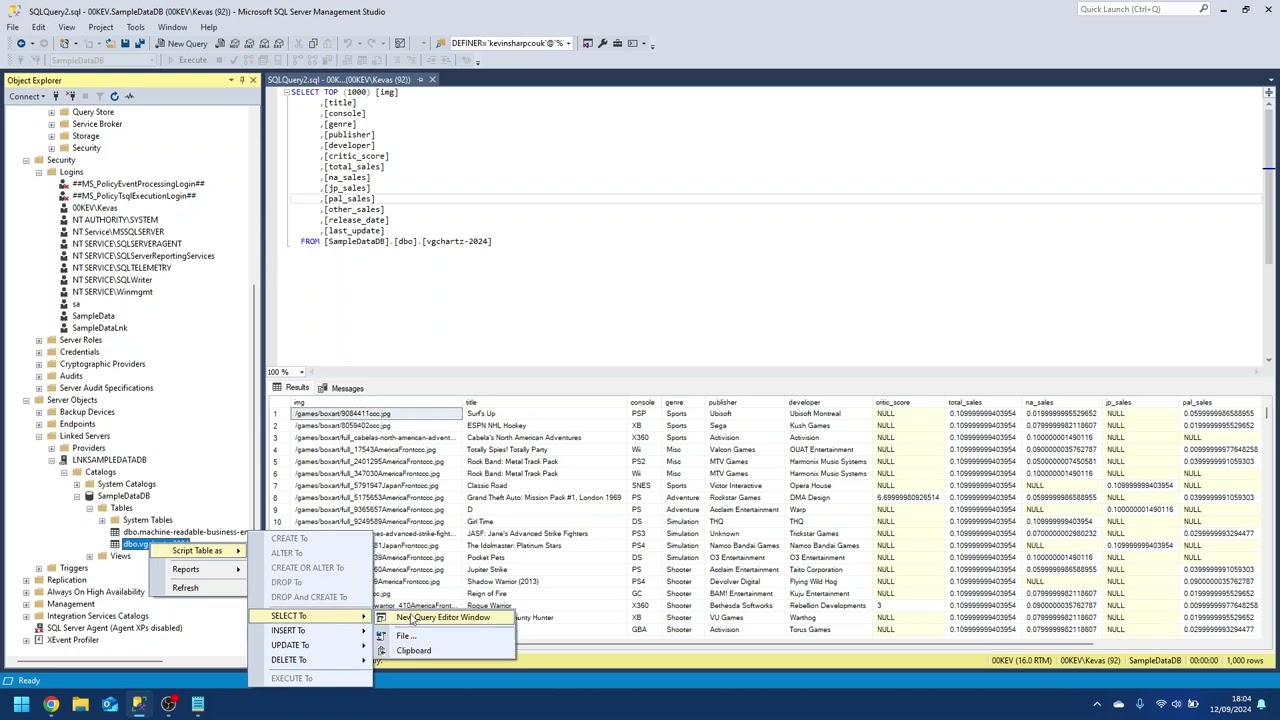Open File Explorer from the taskbar

(x=80, y=704)
